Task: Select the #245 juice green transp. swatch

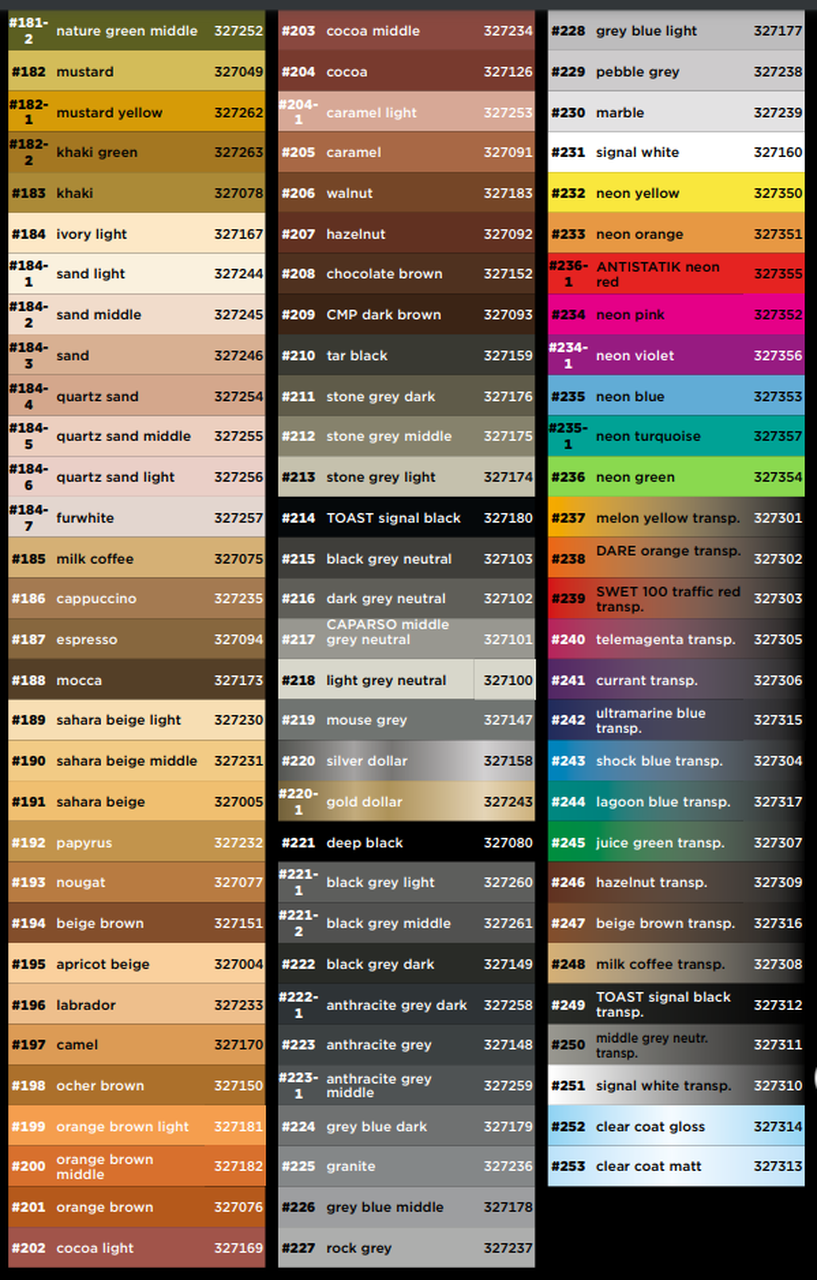Action: point(676,843)
